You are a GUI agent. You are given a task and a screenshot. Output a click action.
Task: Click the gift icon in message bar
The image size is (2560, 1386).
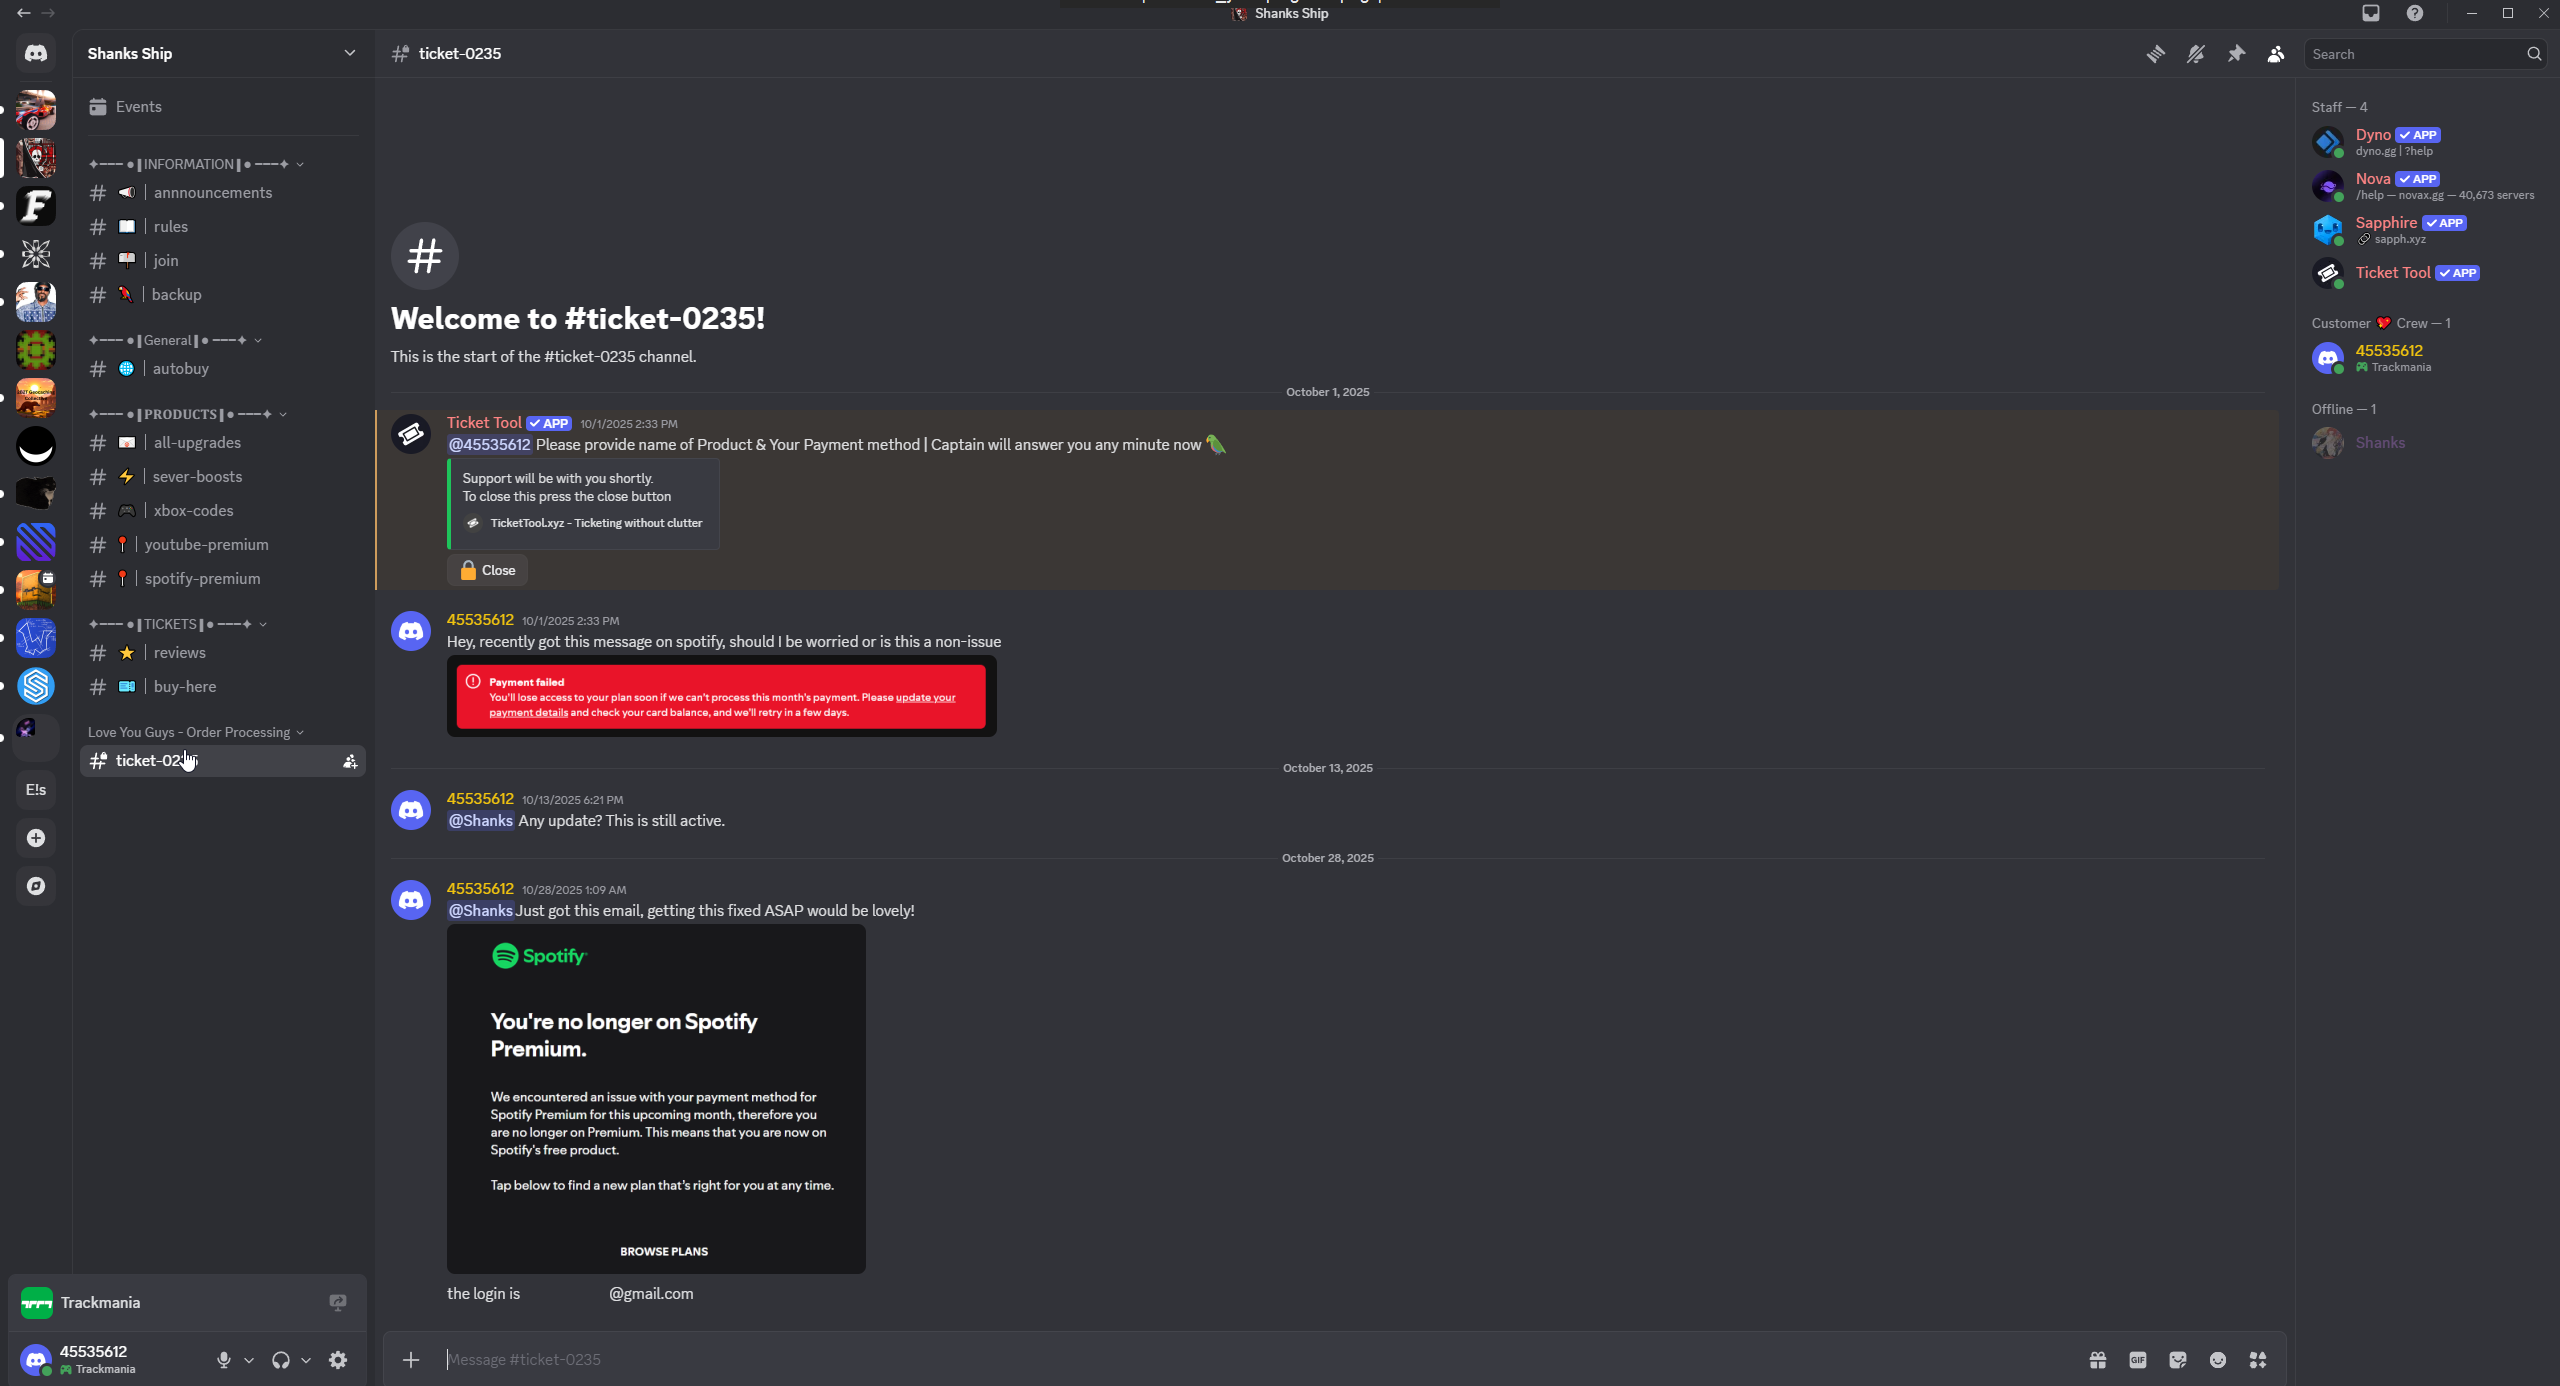tap(2098, 1359)
